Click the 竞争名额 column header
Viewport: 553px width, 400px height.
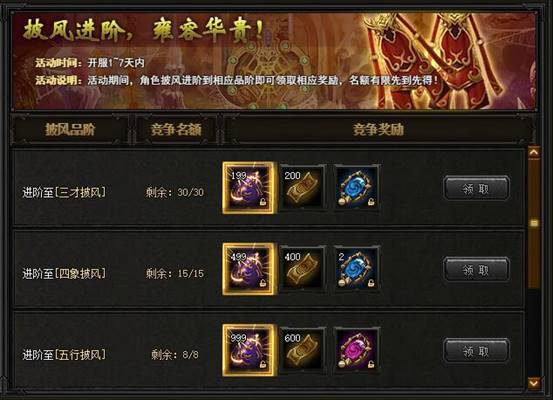[x=176, y=129]
